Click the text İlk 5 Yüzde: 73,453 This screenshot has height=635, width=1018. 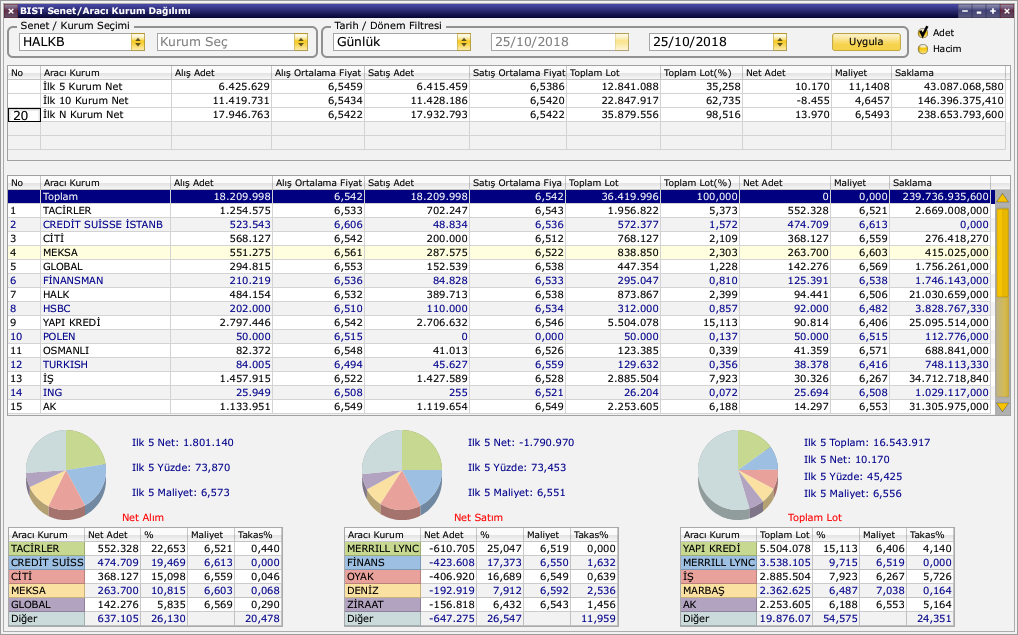[x=517, y=467]
